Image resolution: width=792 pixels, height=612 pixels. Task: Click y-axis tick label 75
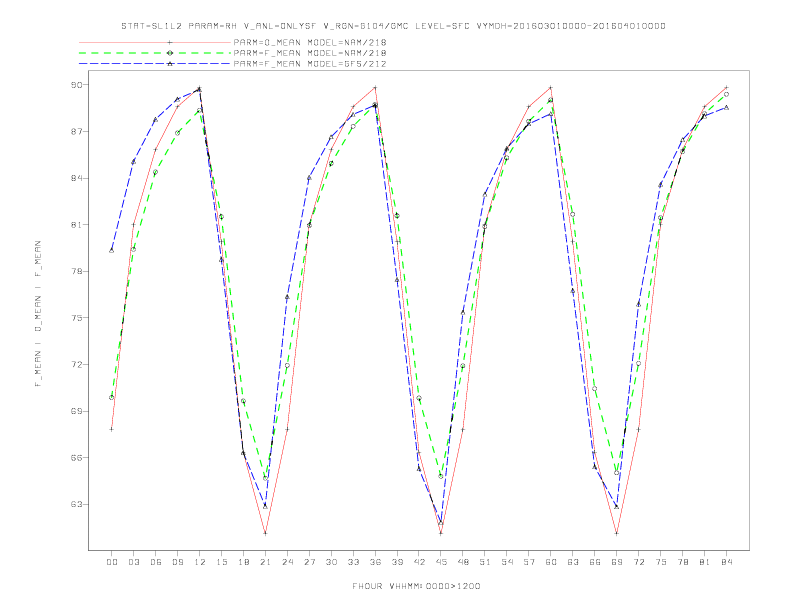[x=76, y=318]
